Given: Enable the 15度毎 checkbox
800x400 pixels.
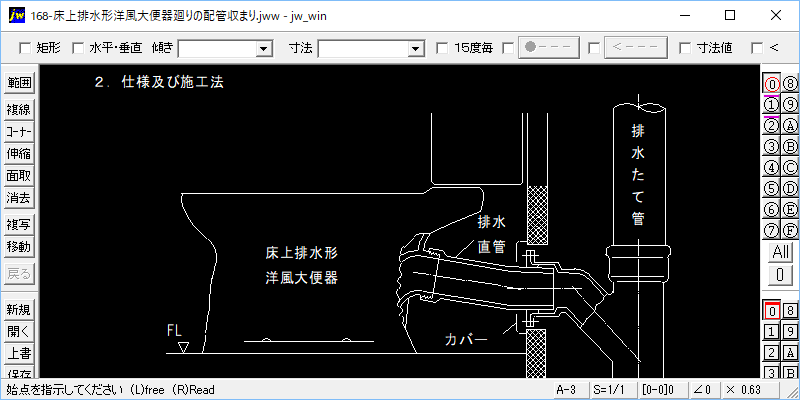Looking at the screenshot, I should coord(443,48).
